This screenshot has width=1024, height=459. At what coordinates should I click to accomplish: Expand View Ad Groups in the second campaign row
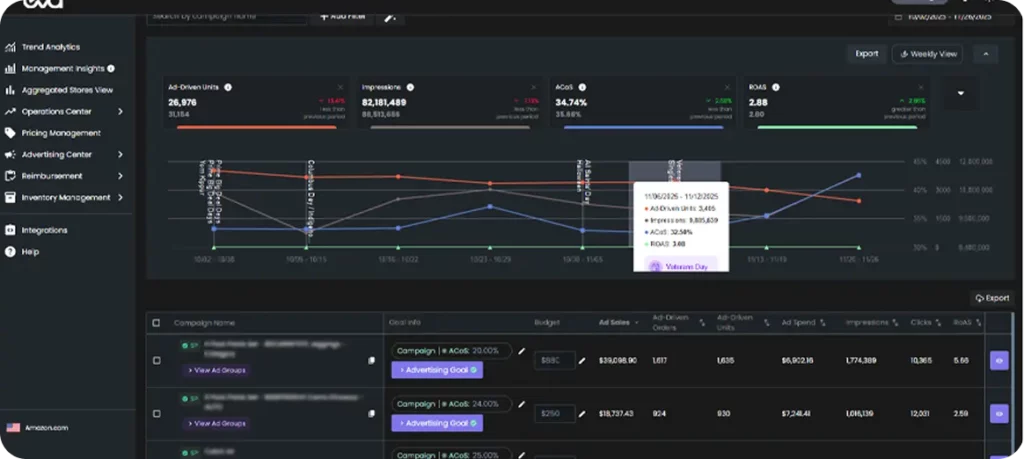[216, 423]
